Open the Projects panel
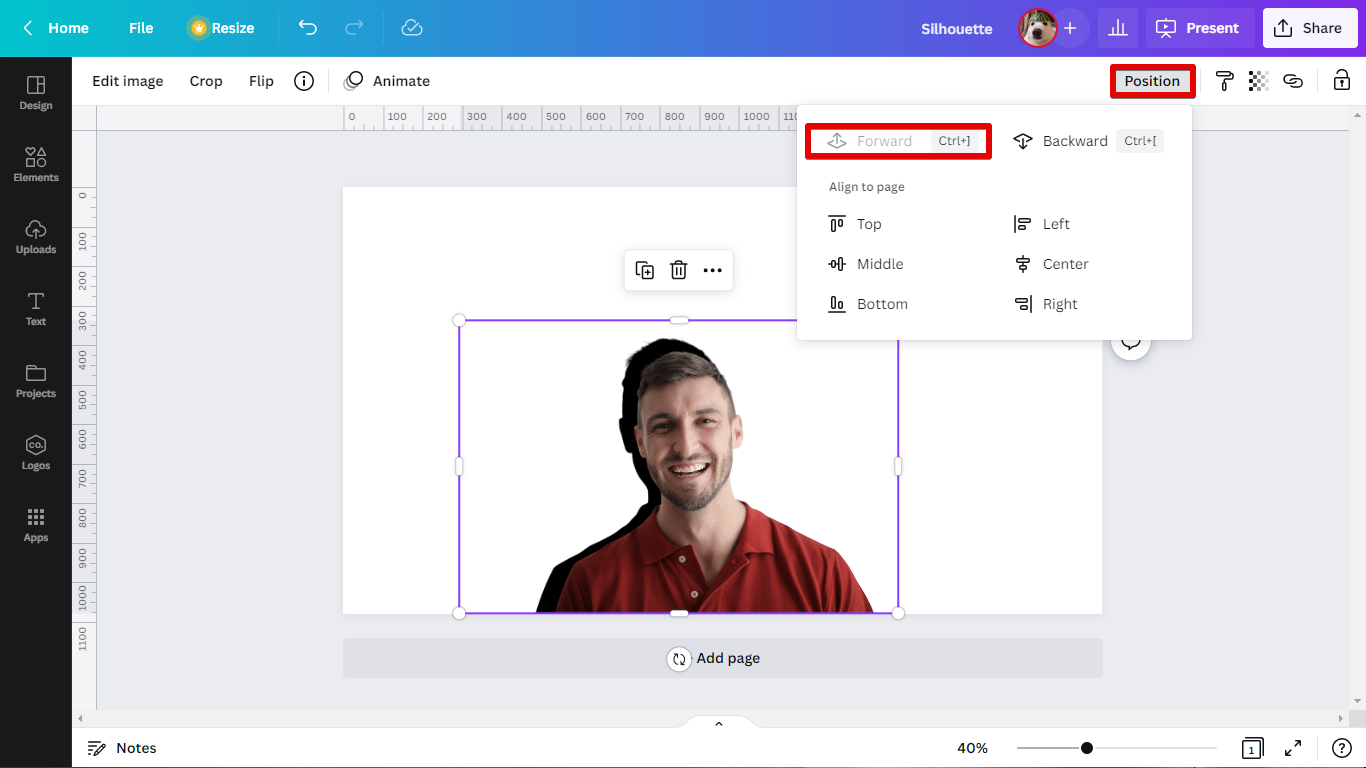Image resolution: width=1366 pixels, height=768 pixels. coord(36,380)
